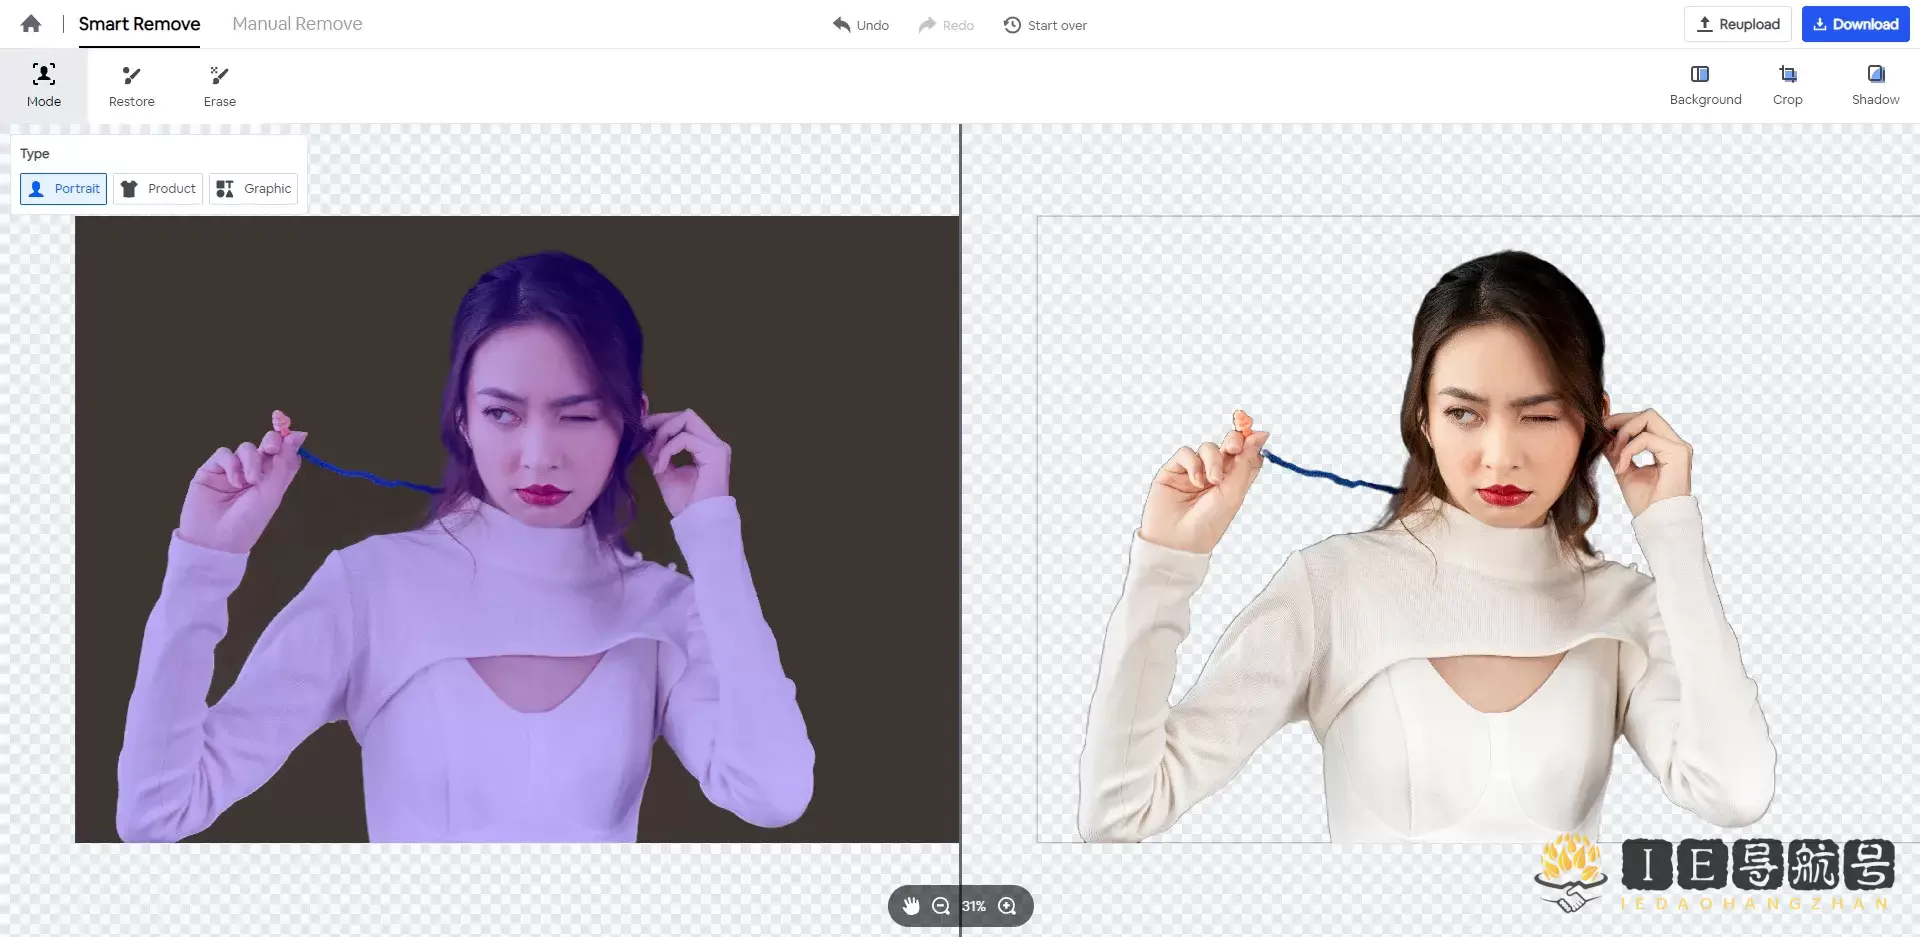
Task: Zoom out with the minus magnifier
Action: pyautogui.click(x=941, y=906)
